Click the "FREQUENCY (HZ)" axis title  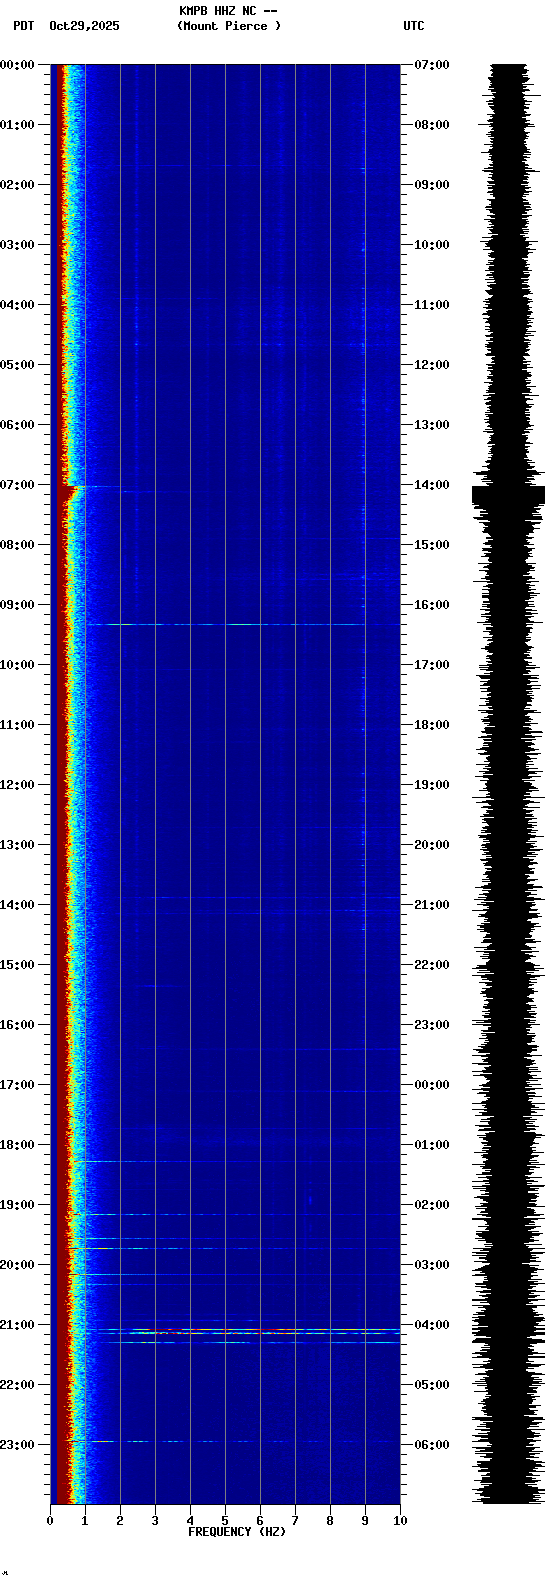pyautogui.click(x=237, y=1532)
